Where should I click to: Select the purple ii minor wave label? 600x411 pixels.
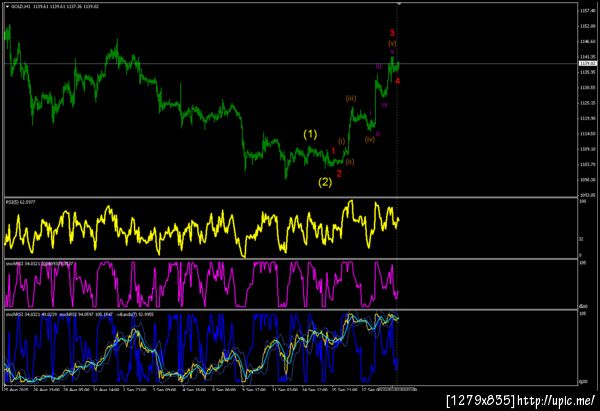click(x=378, y=134)
